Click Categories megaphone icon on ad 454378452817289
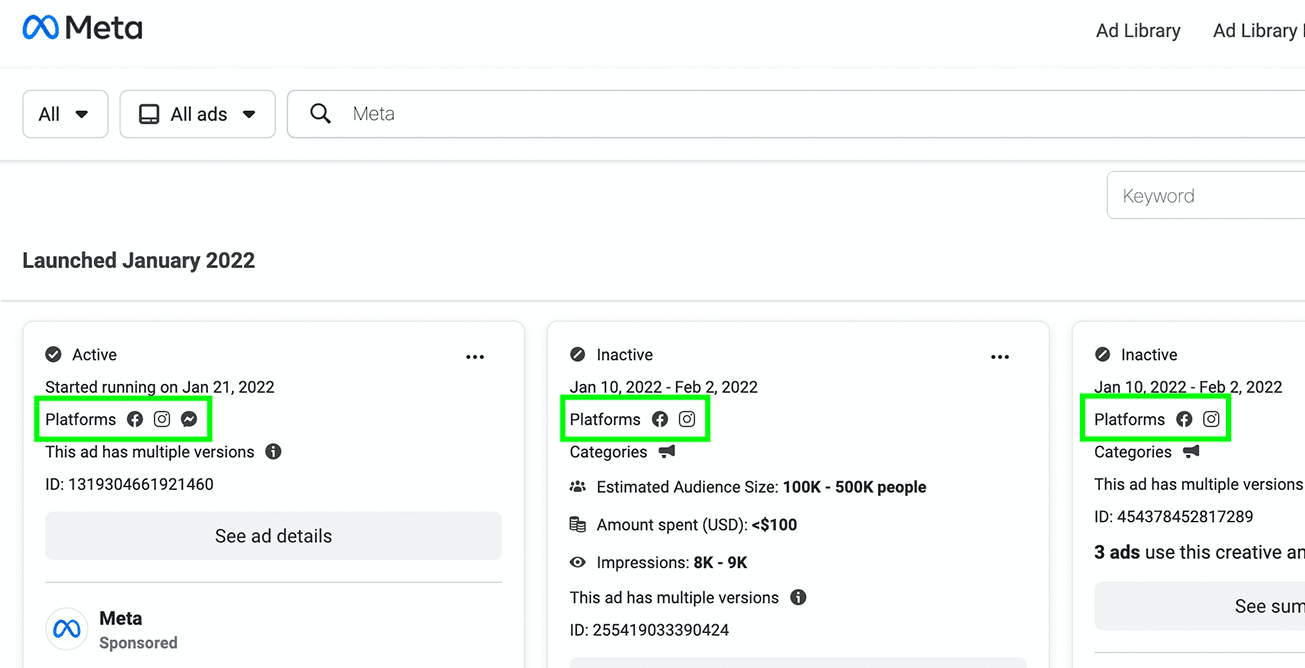The height and width of the screenshot is (668, 1305). pos(1191,452)
